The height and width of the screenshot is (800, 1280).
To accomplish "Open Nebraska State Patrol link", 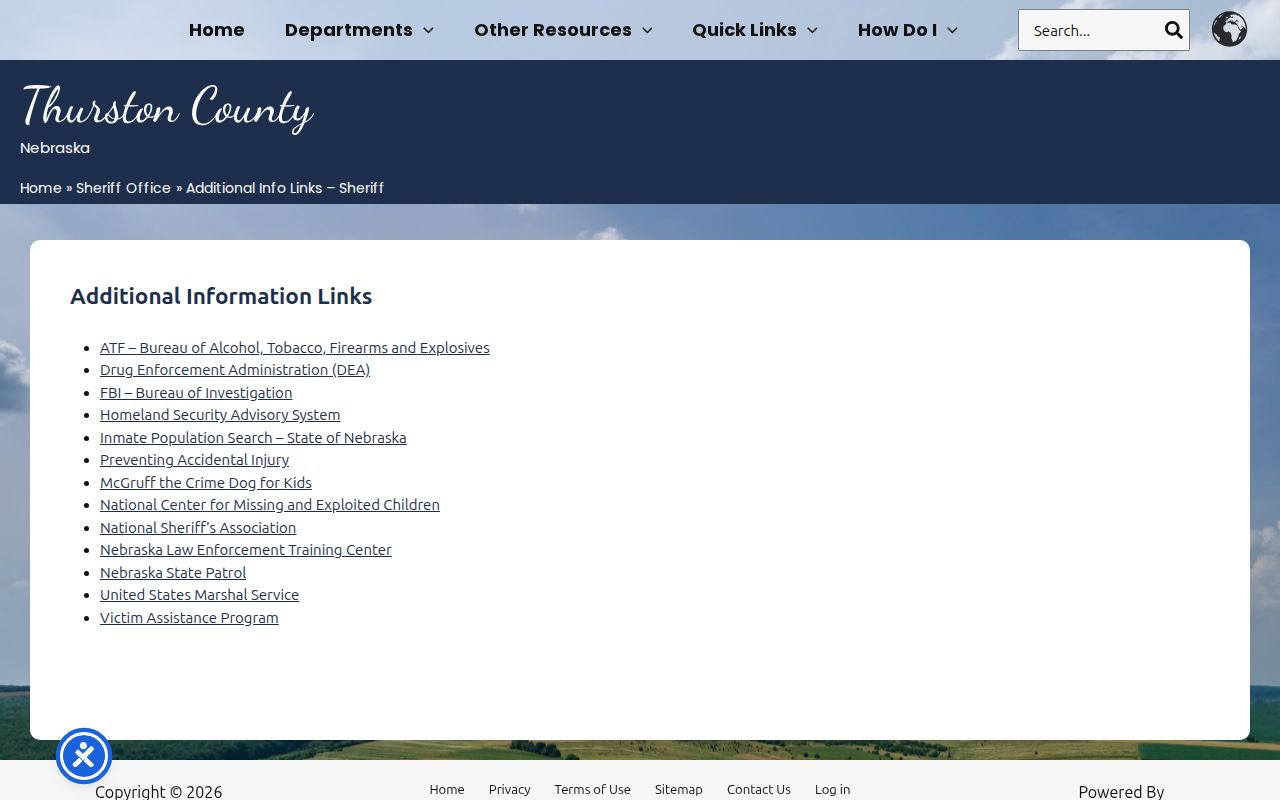I will 173,573.
